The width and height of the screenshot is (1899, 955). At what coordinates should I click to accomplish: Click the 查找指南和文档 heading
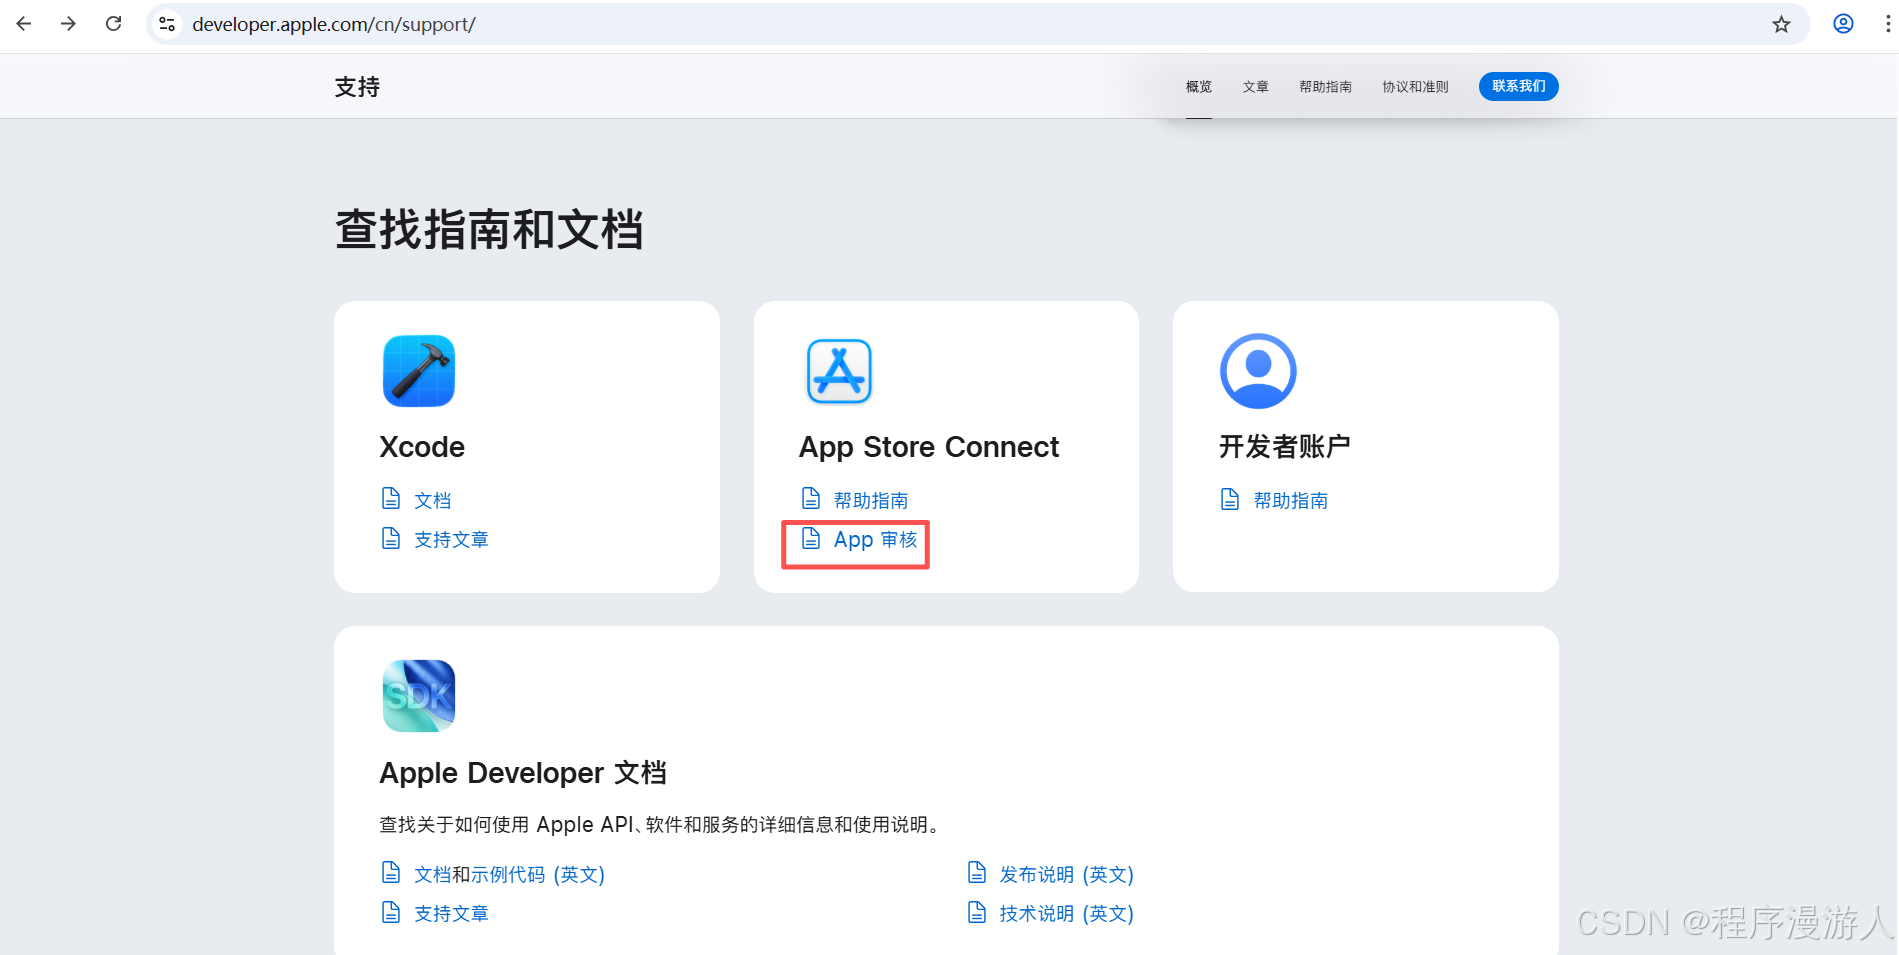489,229
